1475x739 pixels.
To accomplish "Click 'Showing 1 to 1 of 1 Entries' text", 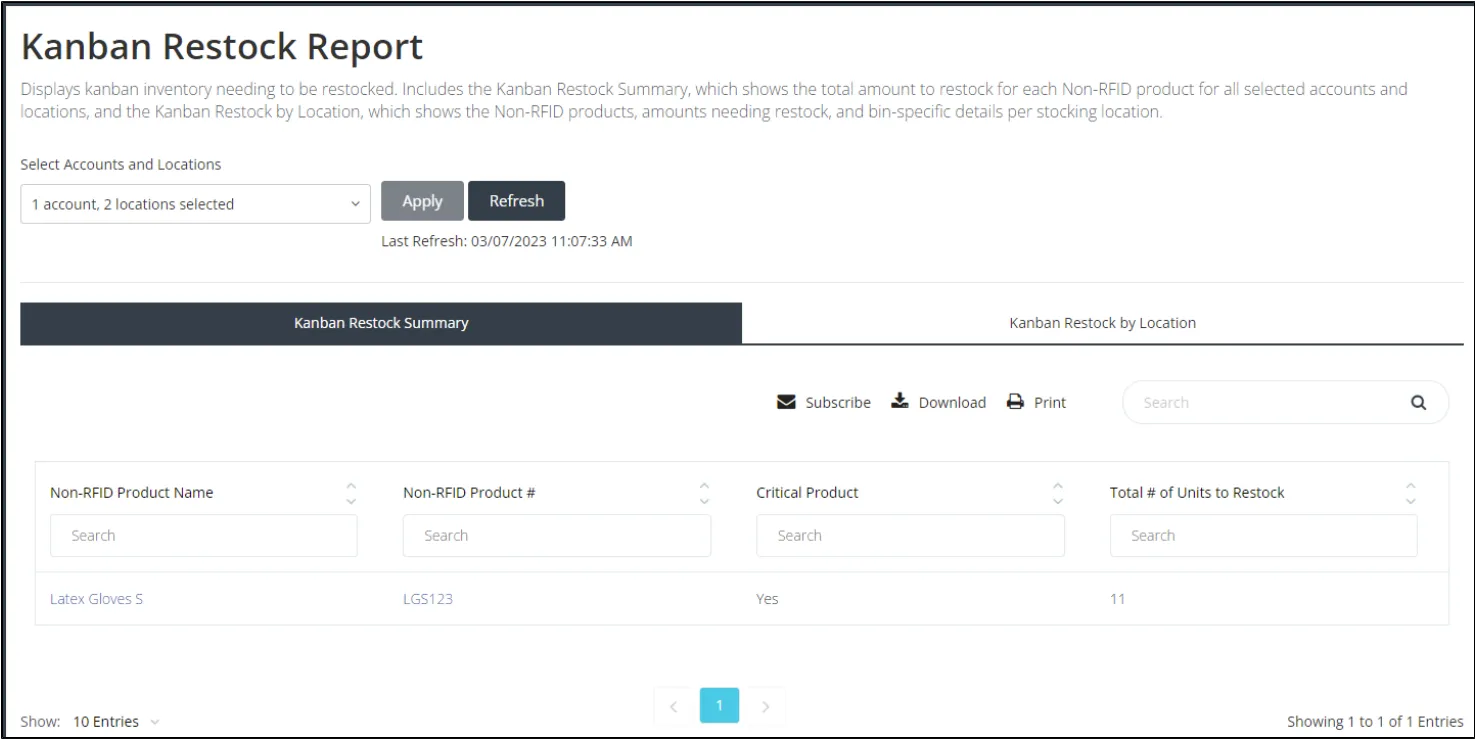I will point(1375,722).
